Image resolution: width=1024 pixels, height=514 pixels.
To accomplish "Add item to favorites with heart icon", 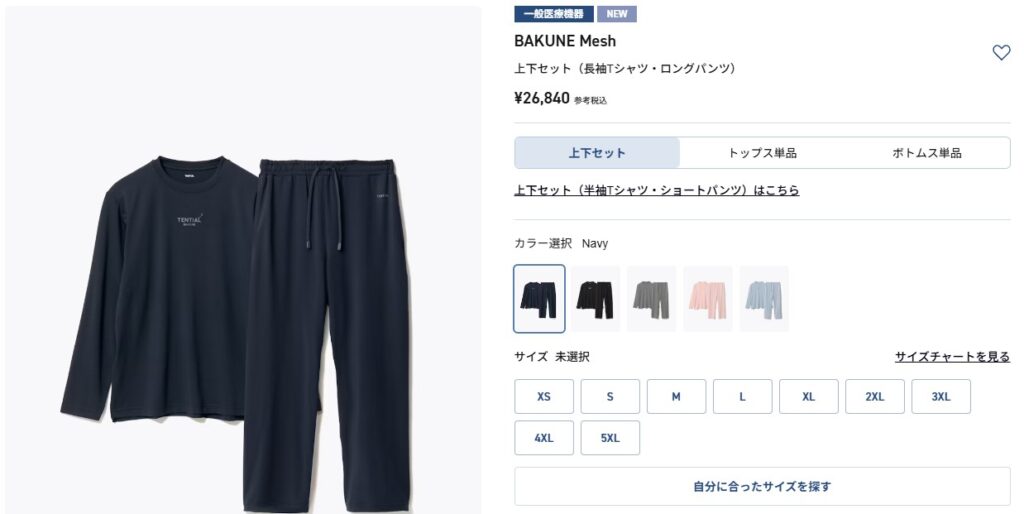I will pos(1000,53).
